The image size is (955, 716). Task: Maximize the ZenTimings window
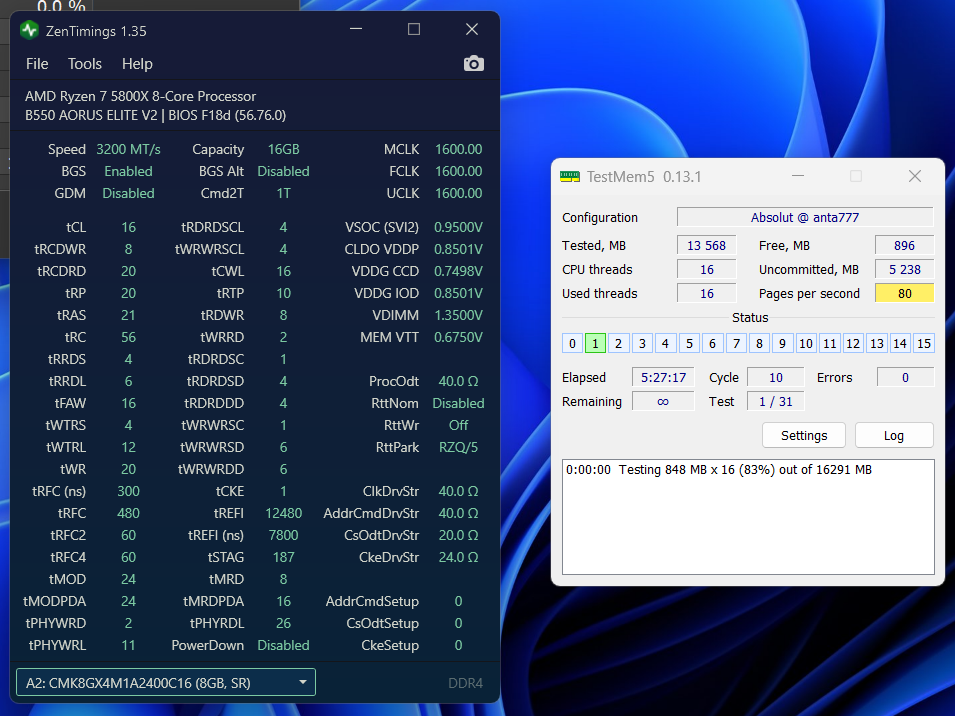[414, 30]
